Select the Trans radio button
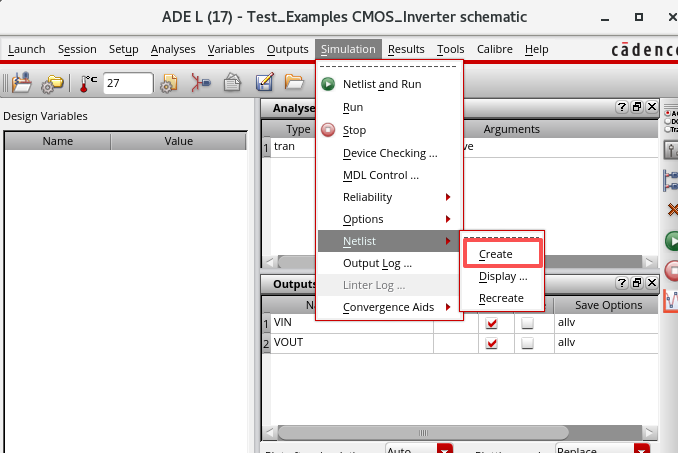Screen dimensions: 678x453 coord(668,129)
